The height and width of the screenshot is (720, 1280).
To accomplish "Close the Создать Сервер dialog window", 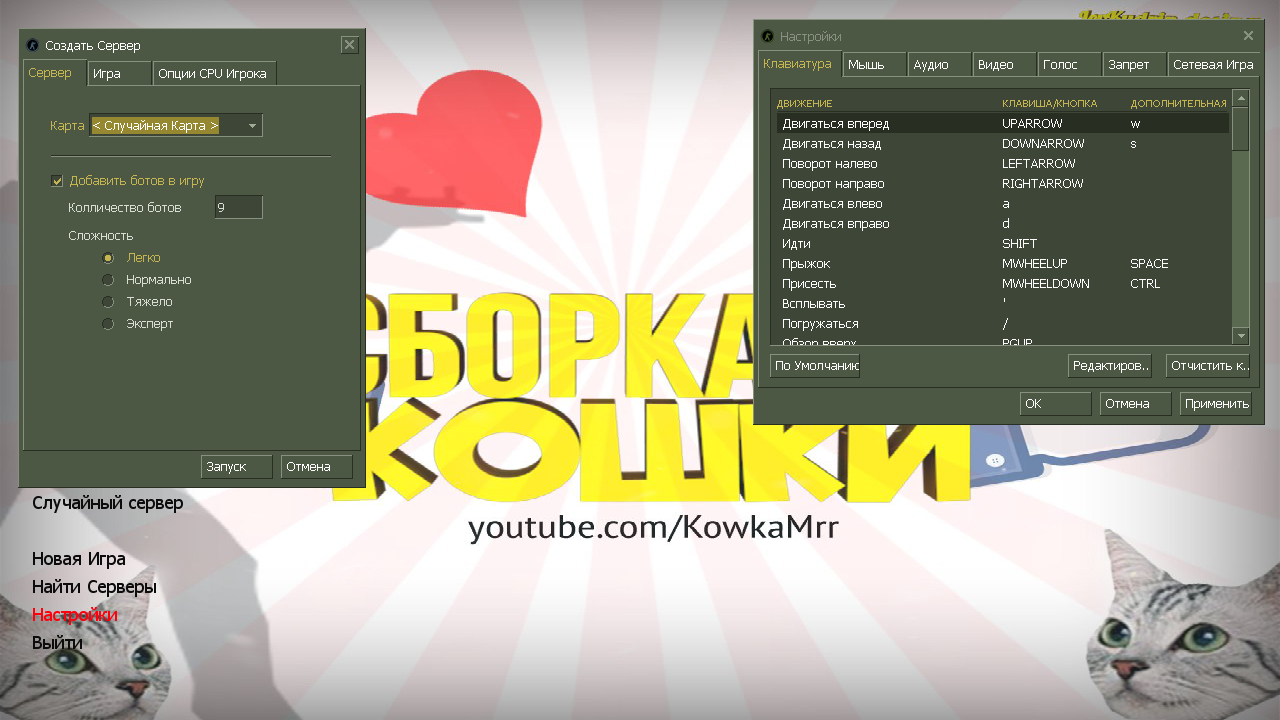I will [x=349, y=45].
